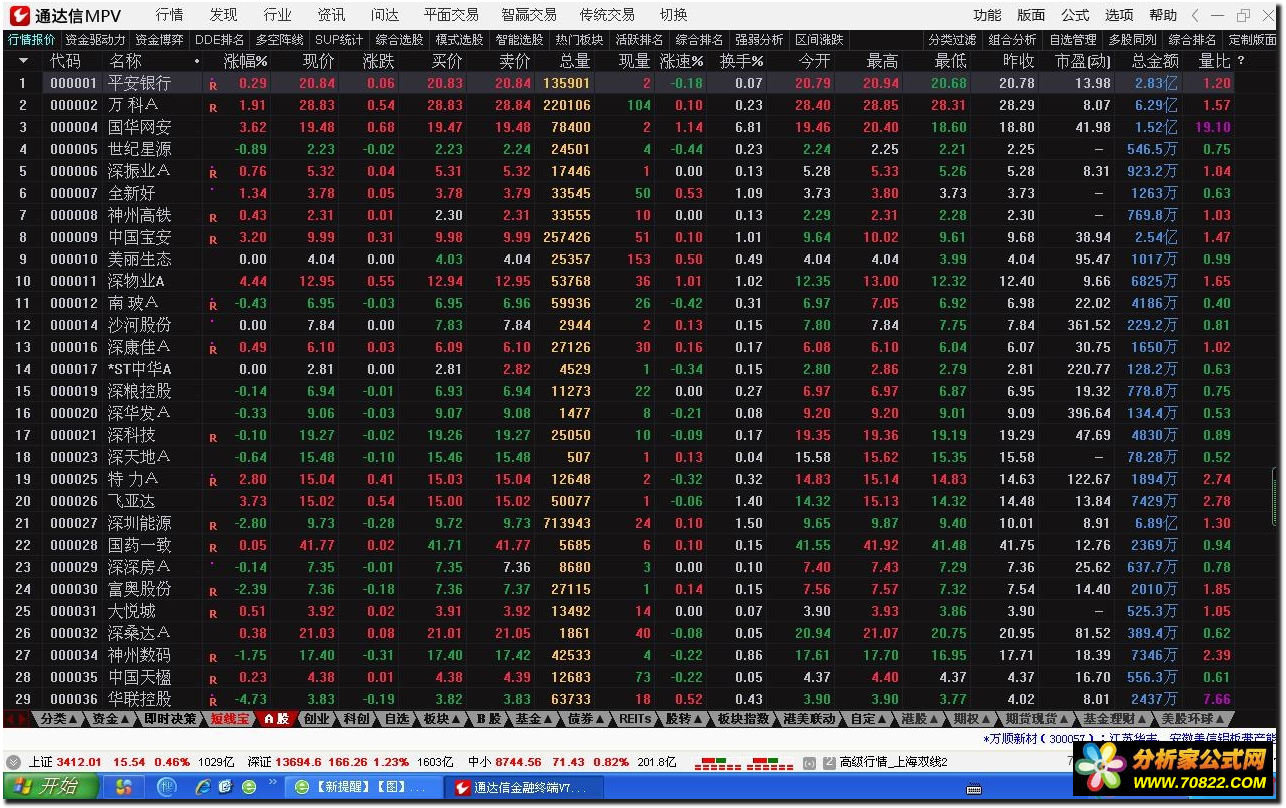Sort by 涨幅% column header

pos(246,61)
